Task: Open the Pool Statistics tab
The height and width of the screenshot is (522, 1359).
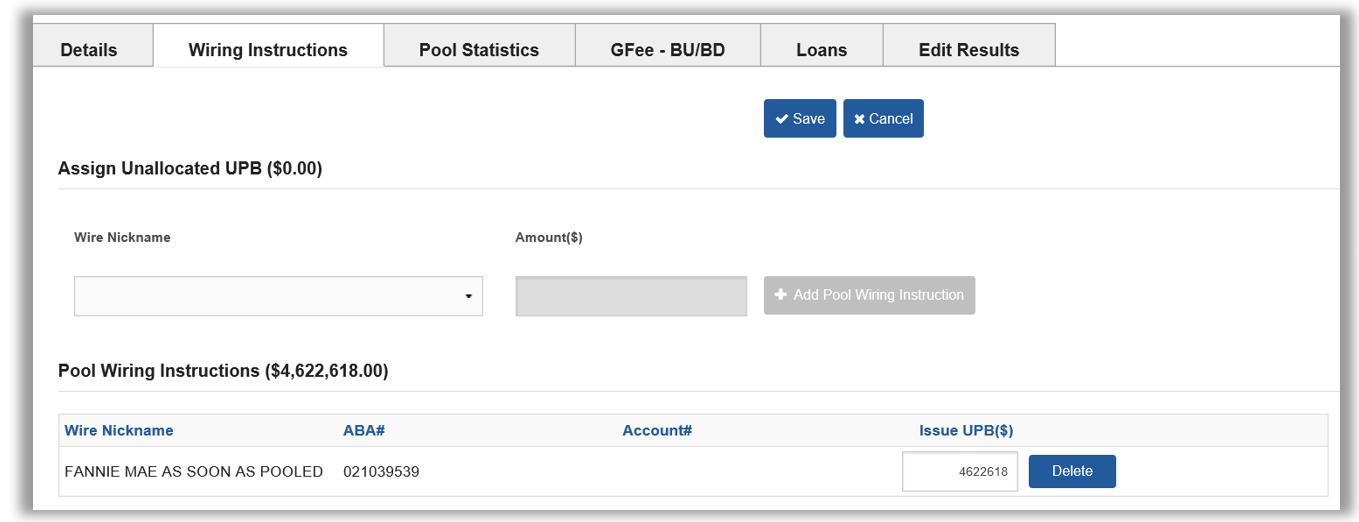Action: [x=479, y=49]
